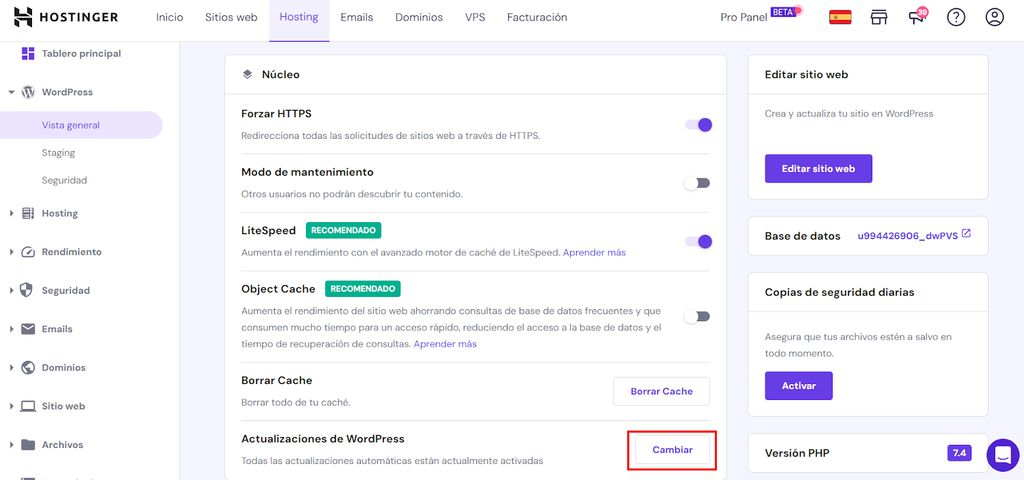
Task: Open Pro Panel link
Action: [744, 18]
